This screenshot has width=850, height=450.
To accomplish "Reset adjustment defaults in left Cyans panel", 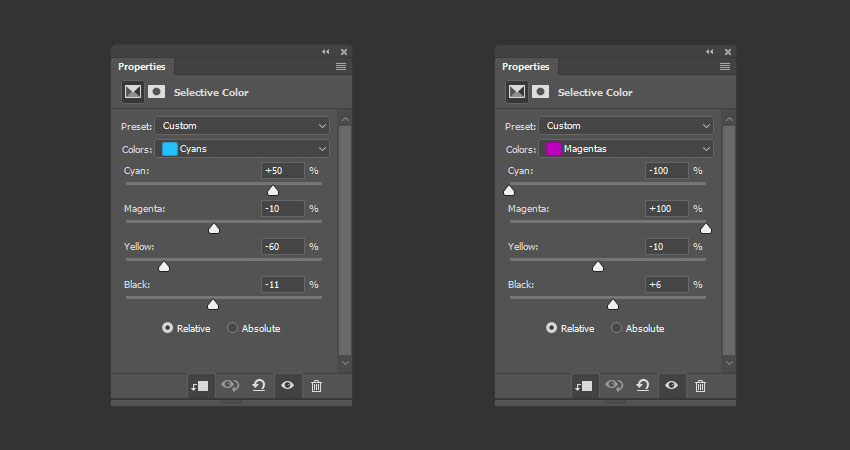I will point(259,386).
